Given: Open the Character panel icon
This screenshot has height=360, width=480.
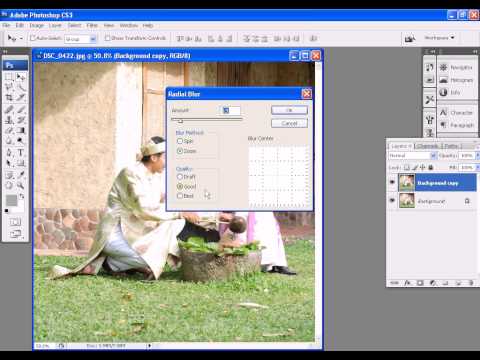Looking at the screenshot, I should (443, 112).
